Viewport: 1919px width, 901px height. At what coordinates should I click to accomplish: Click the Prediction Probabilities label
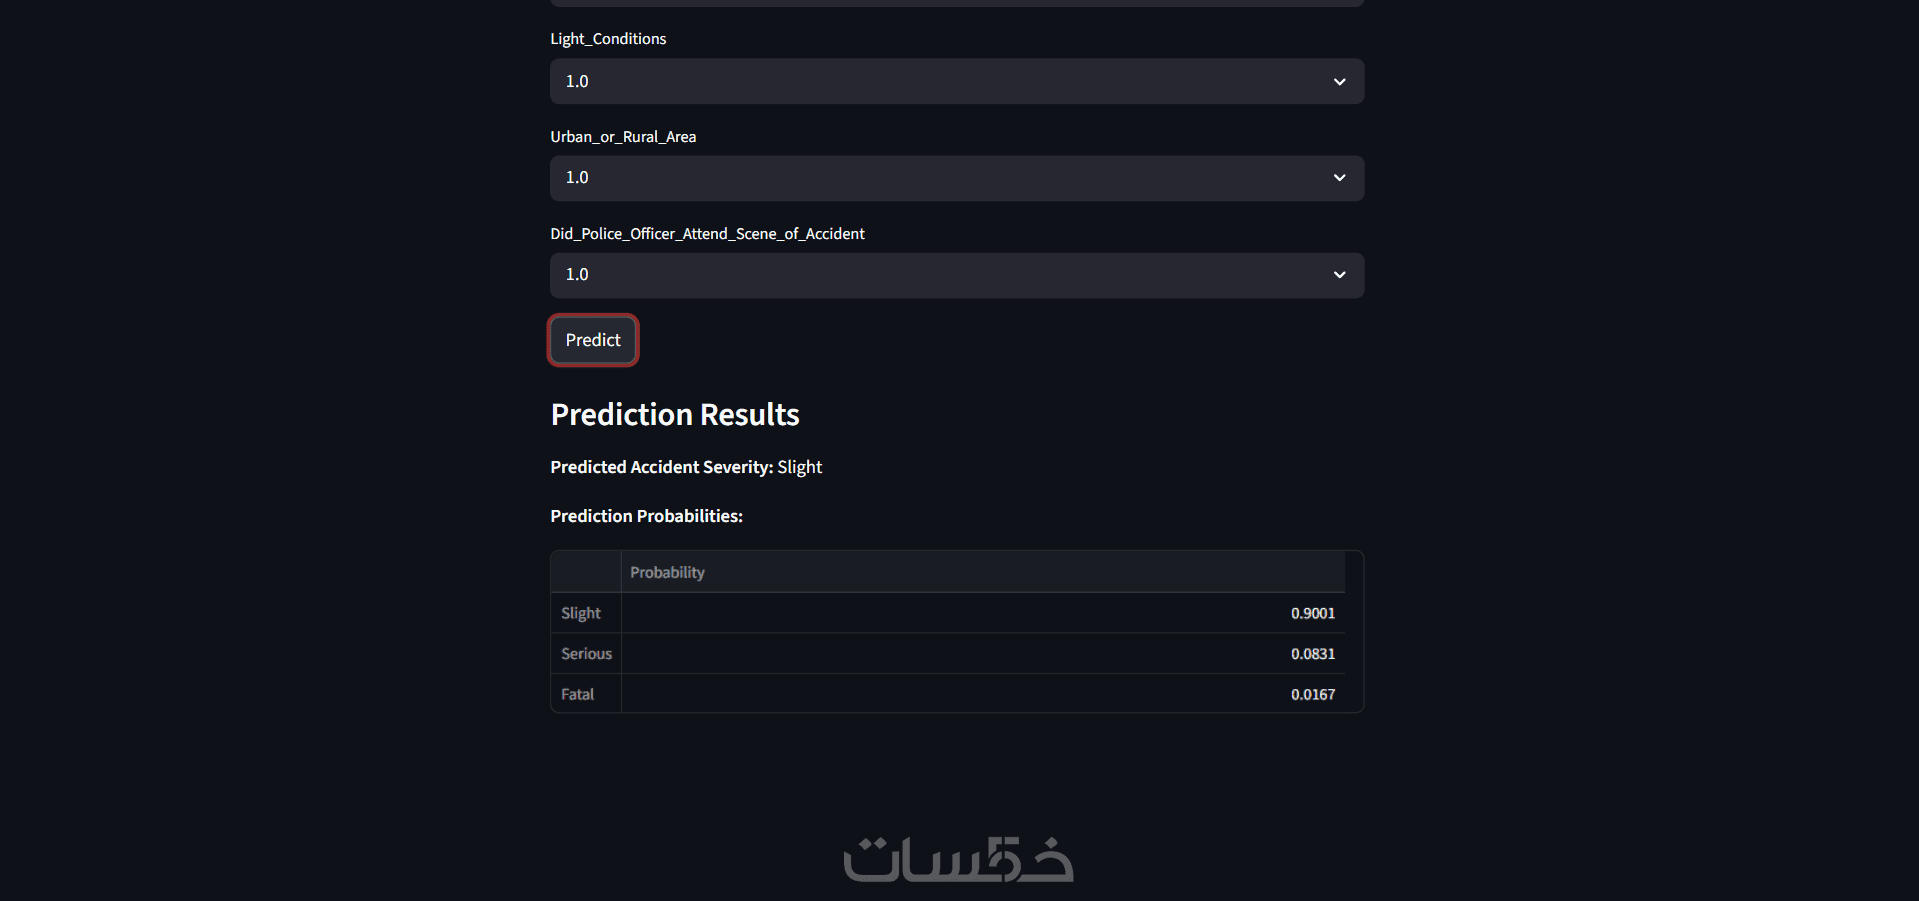(646, 516)
